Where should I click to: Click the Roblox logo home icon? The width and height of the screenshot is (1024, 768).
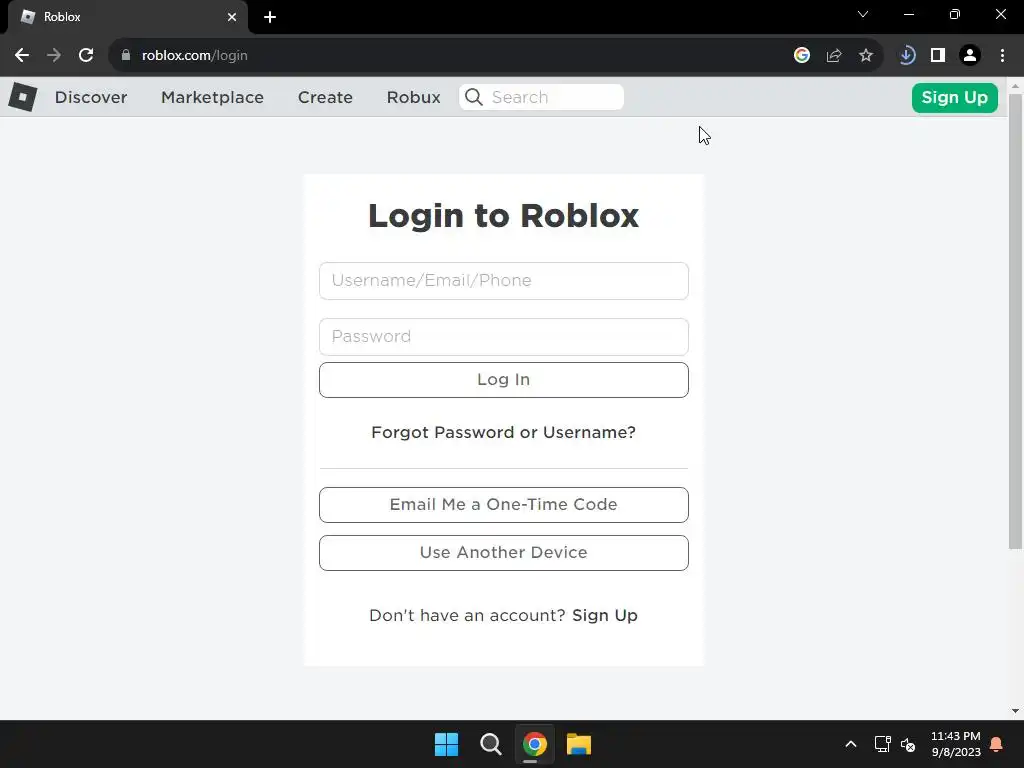click(23, 97)
